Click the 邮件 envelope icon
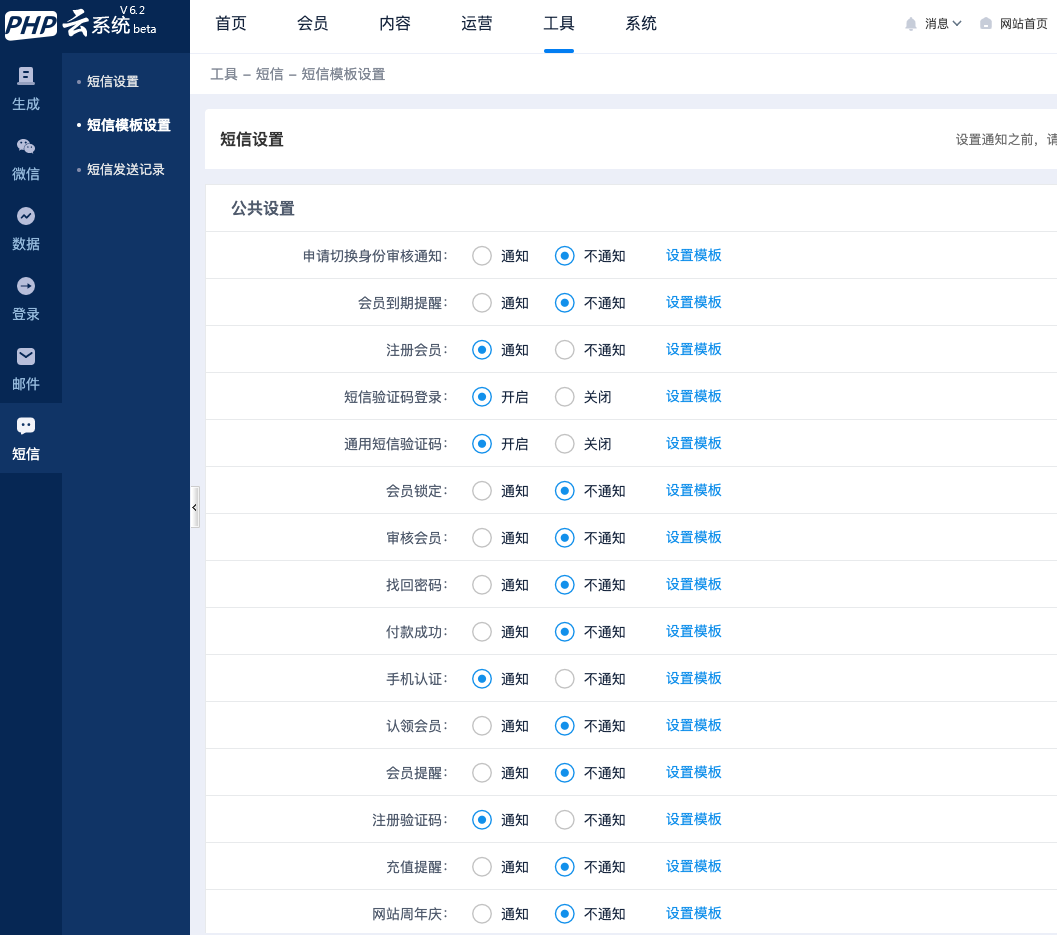 click(x=26, y=356)
